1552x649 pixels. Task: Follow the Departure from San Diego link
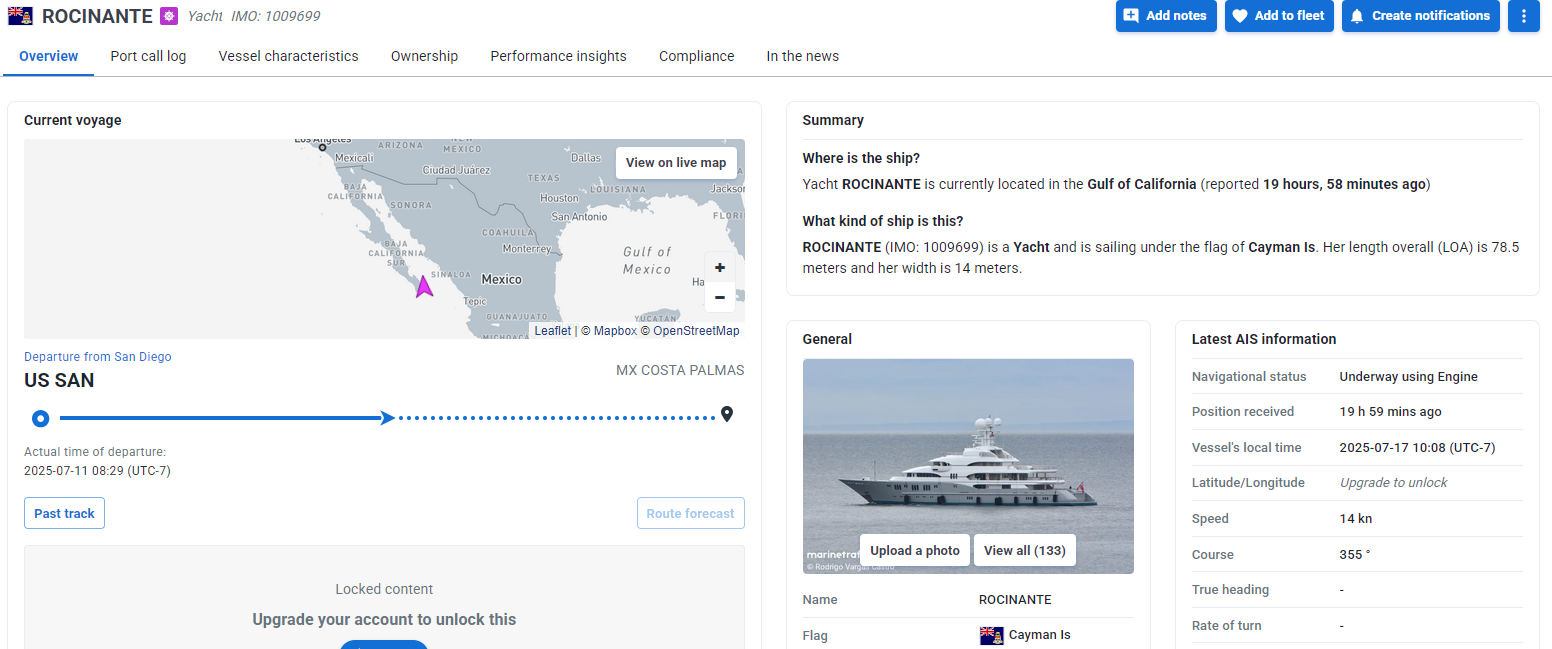[98, 357]
